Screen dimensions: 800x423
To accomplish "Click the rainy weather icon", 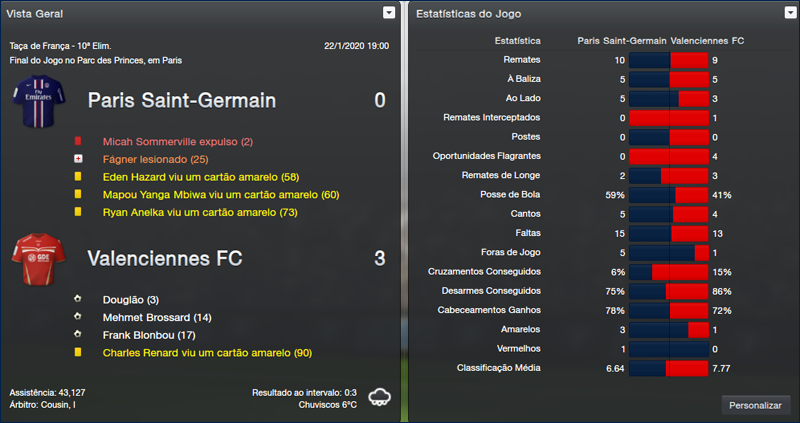I will 381,397.
